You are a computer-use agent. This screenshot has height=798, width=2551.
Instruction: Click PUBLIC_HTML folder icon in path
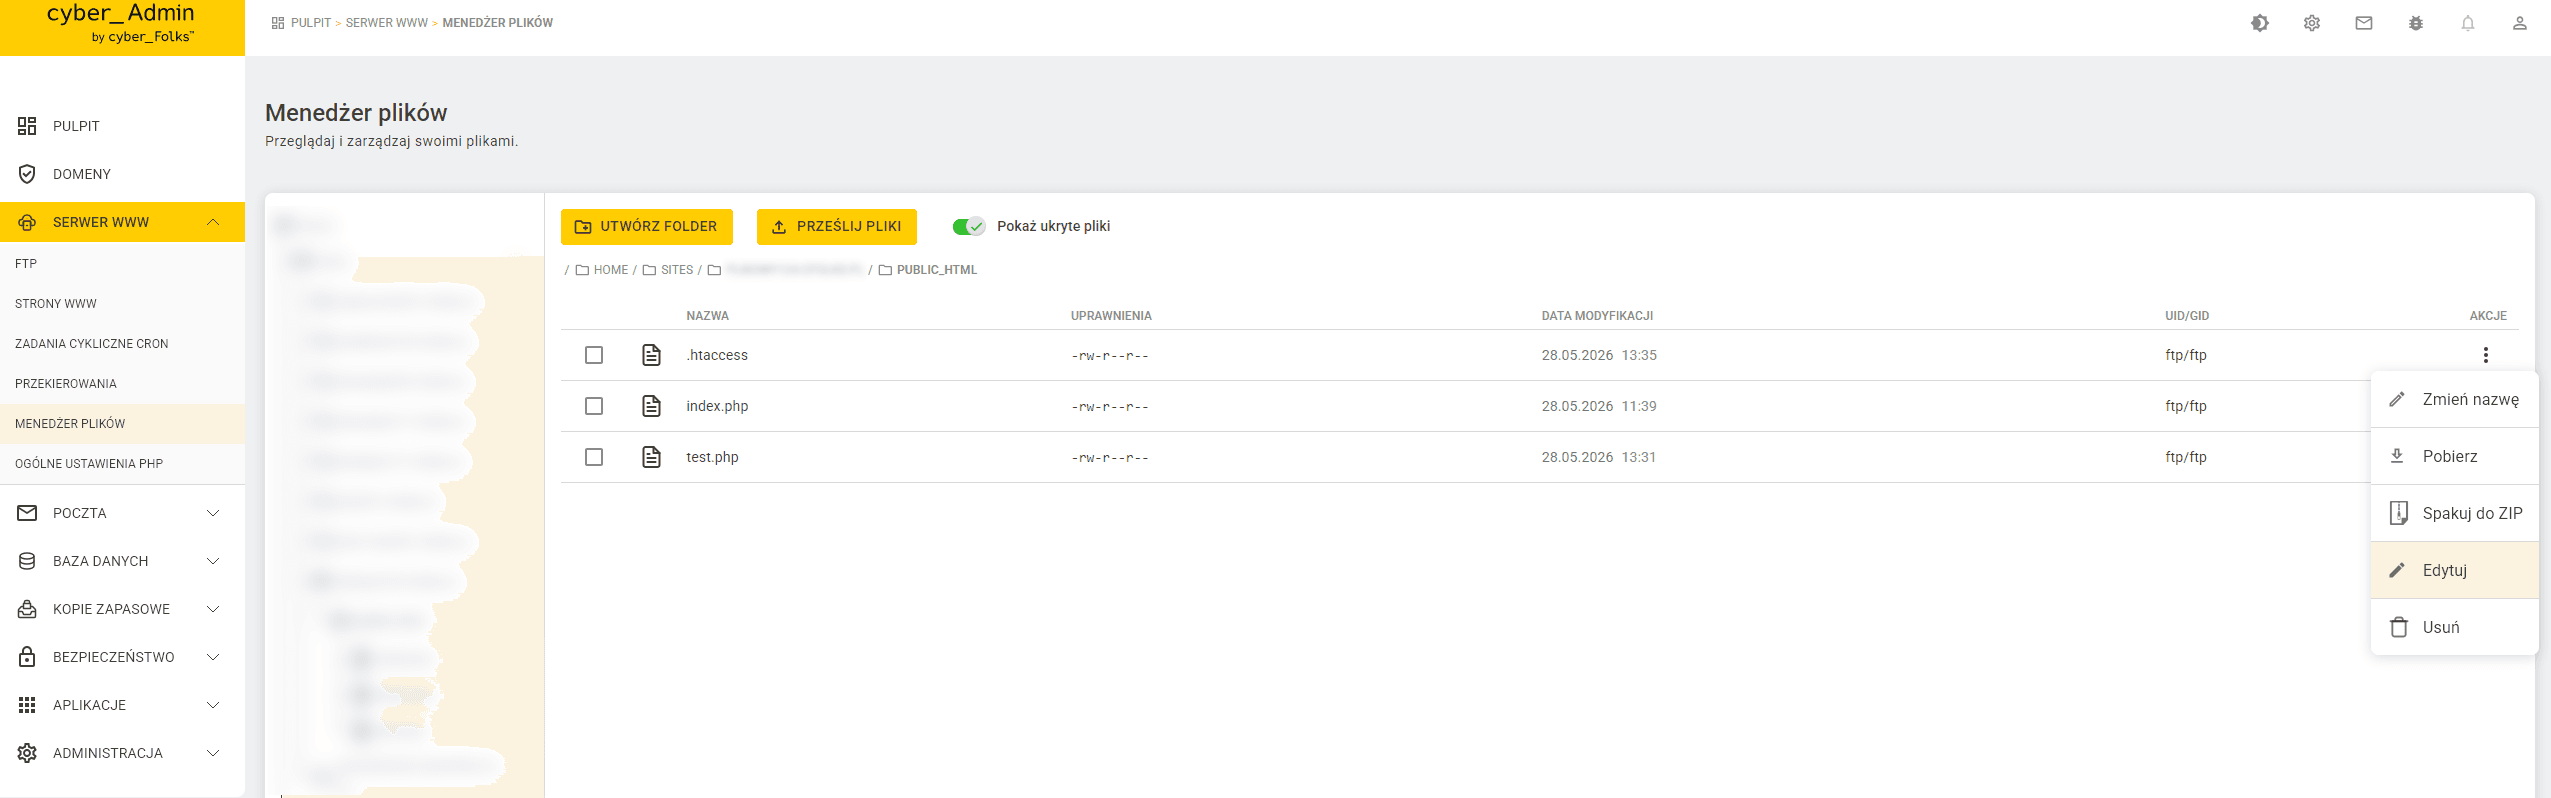click(x=885, y=270)
